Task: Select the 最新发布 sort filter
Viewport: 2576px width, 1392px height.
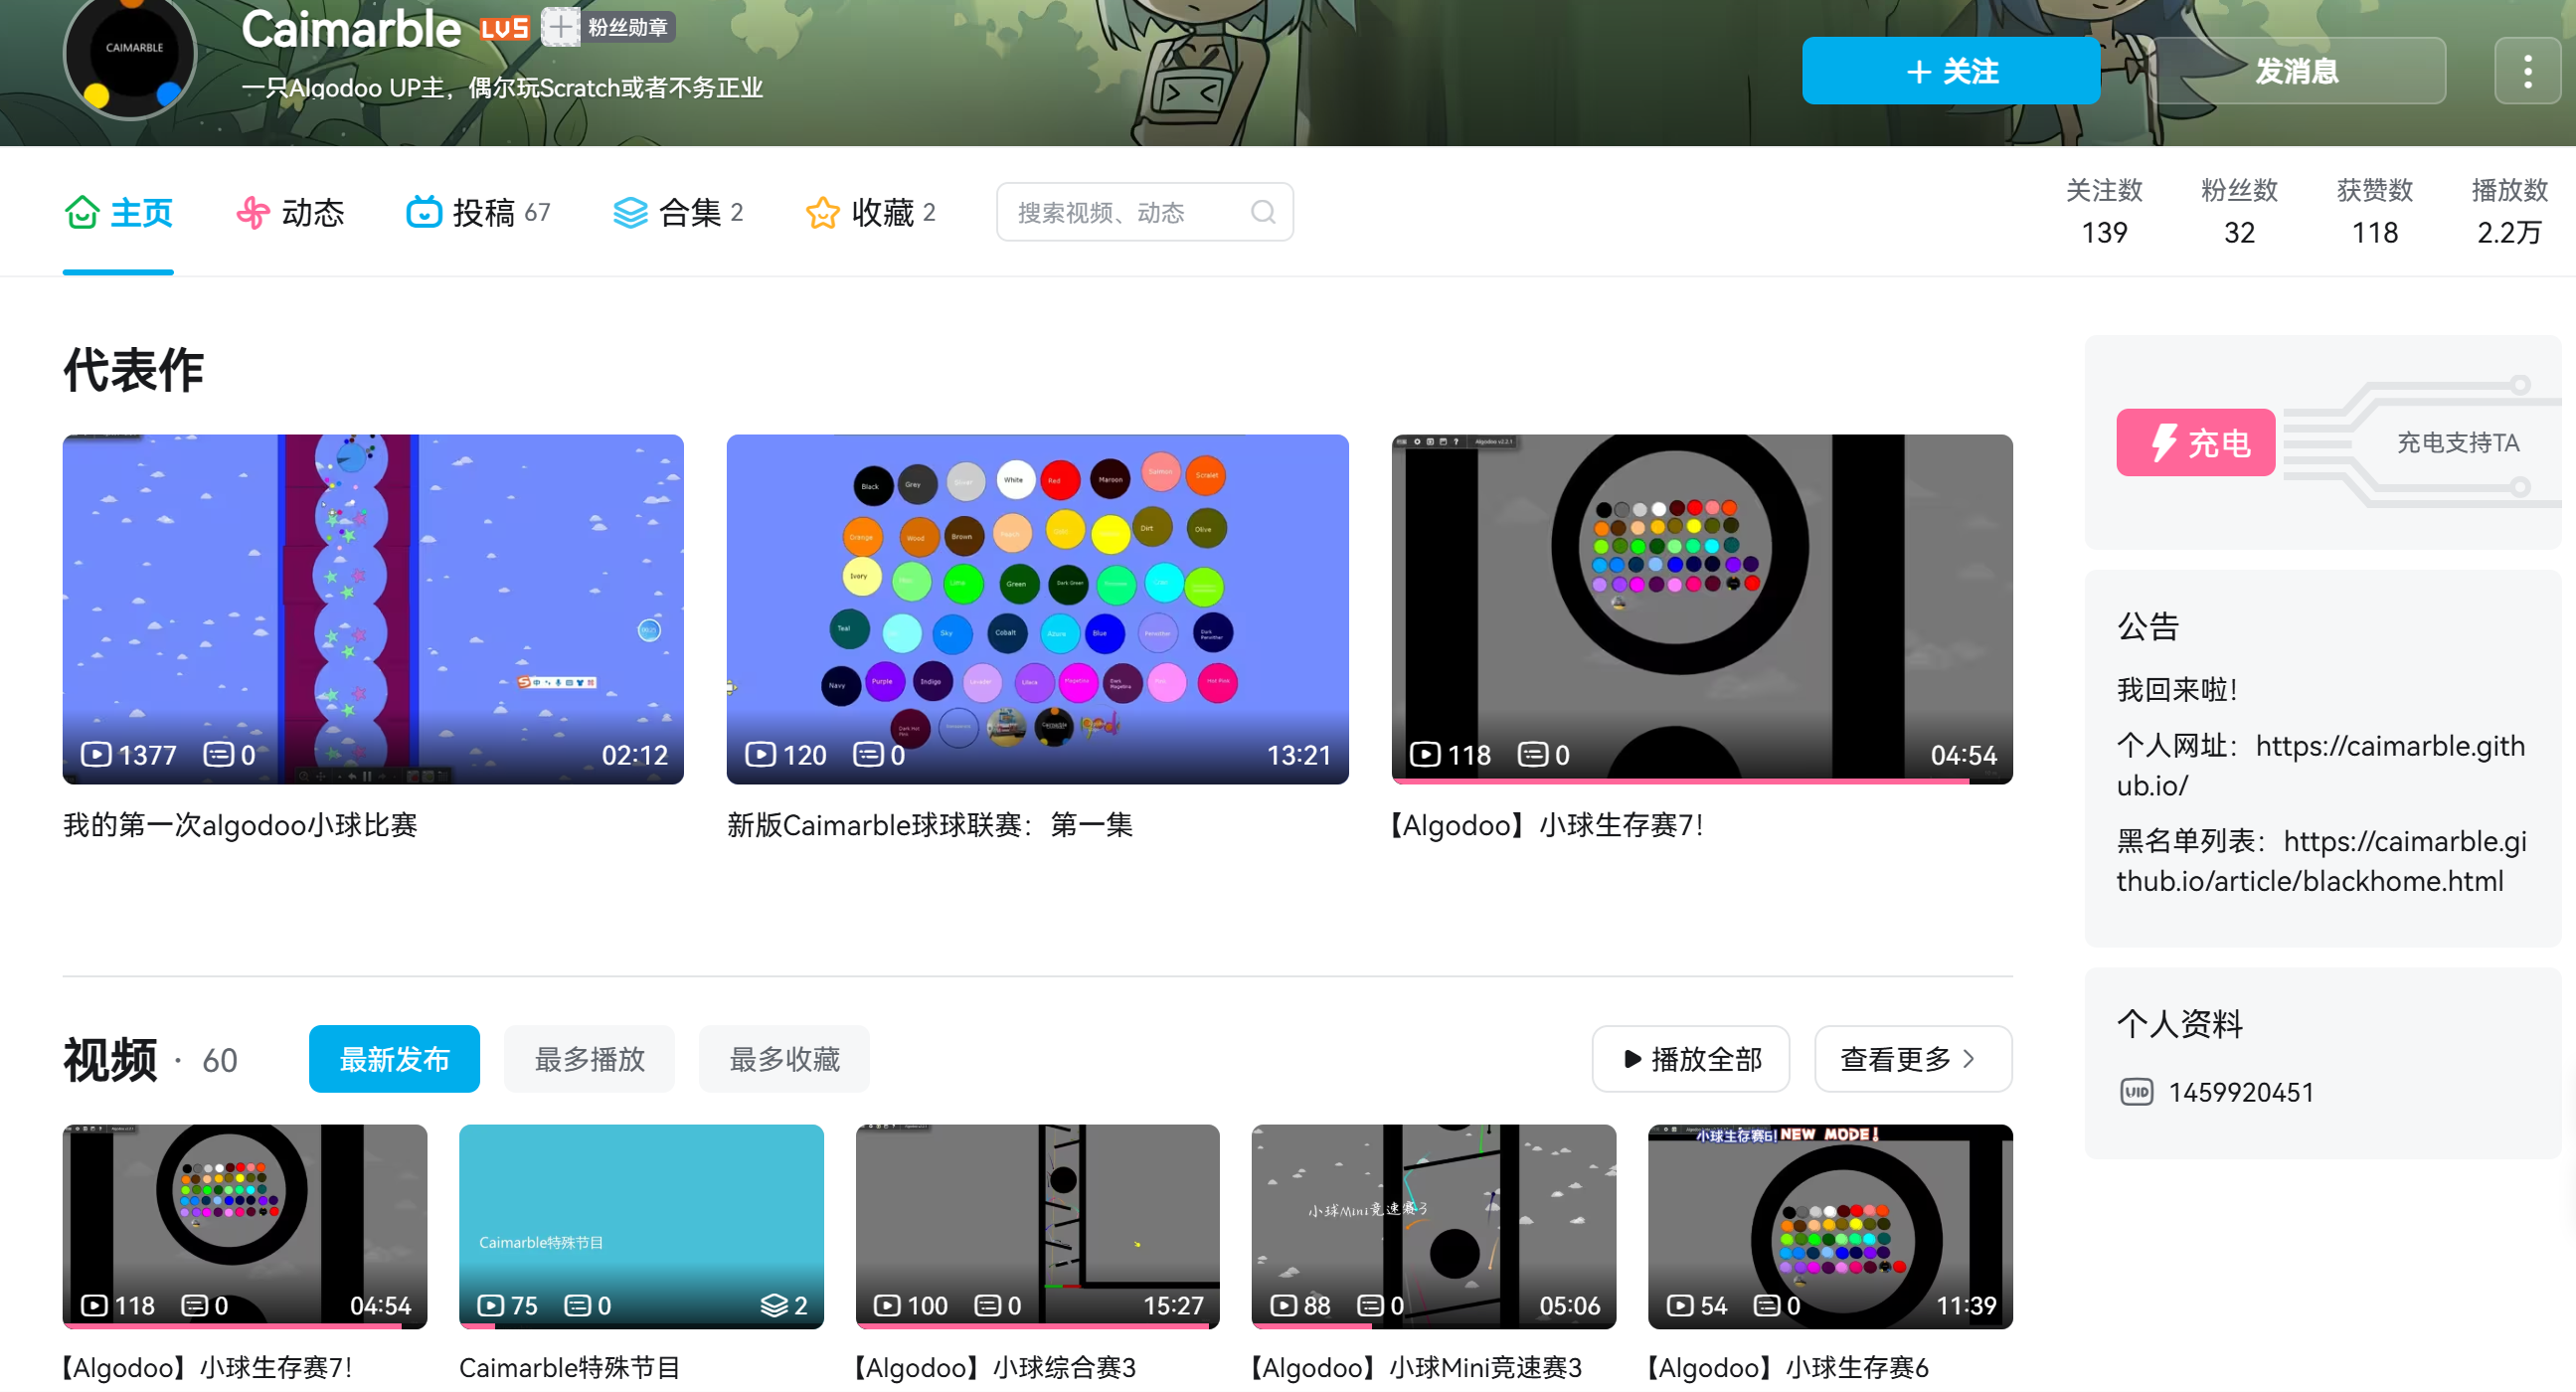Action: tap(394, 1059)
